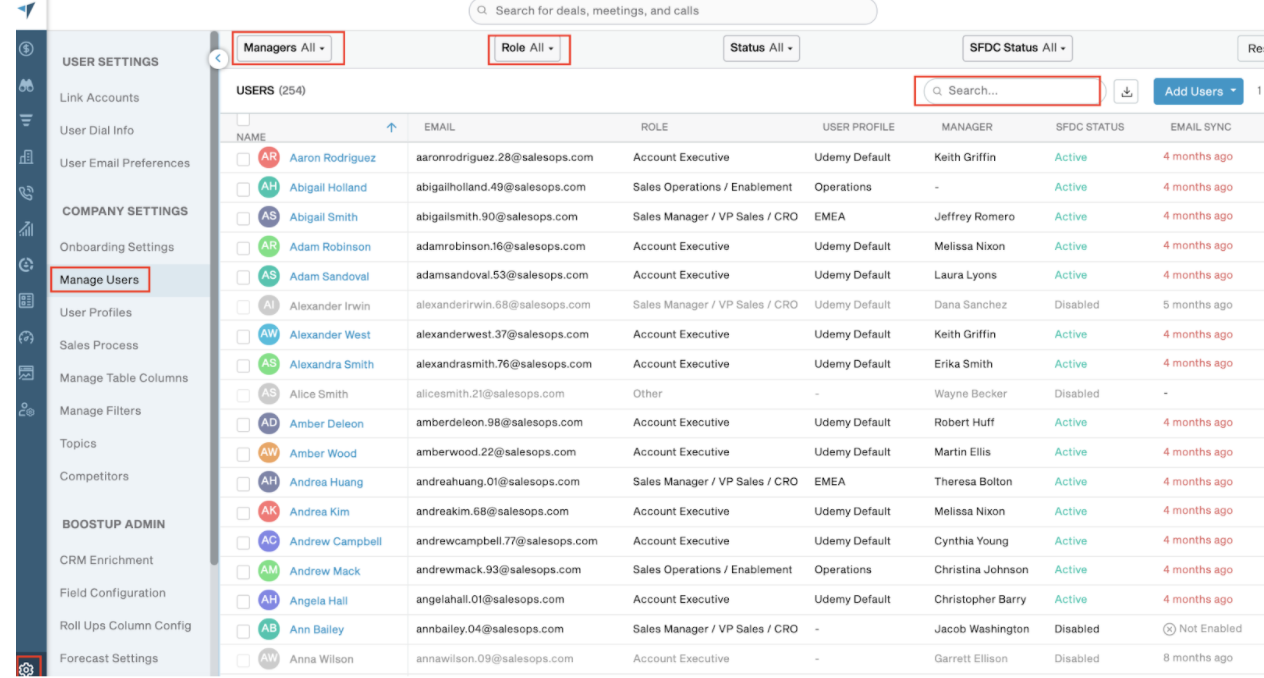This screenshot has width=1264, height=678.
Task: Toggle the select-all checkbox in header
Action: (x=243, y=120)
